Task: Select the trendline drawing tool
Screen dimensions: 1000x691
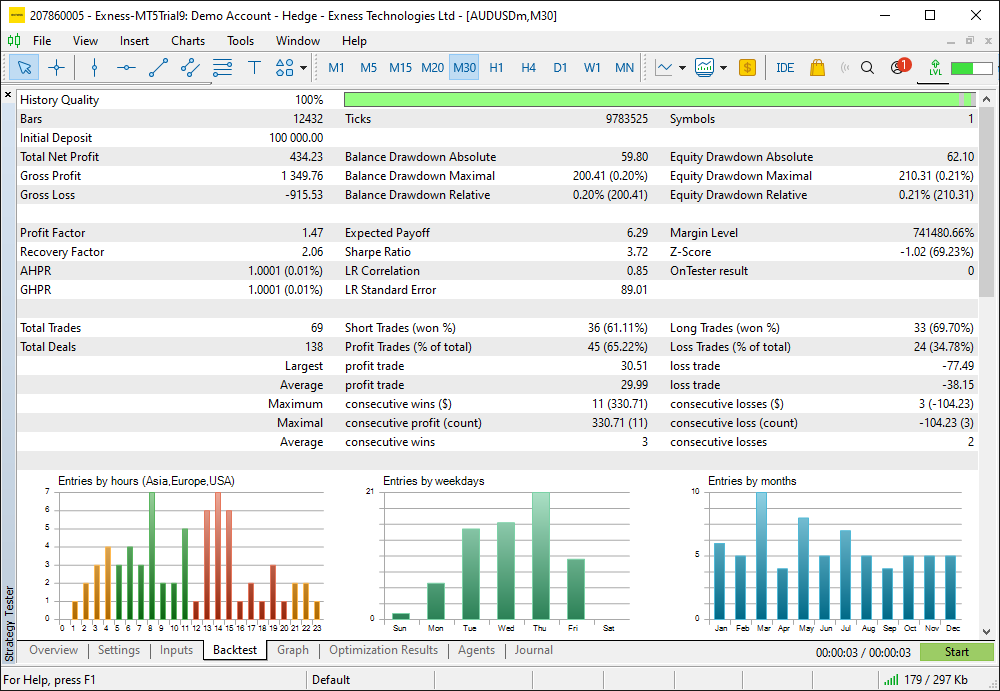Action: [158, 67]
